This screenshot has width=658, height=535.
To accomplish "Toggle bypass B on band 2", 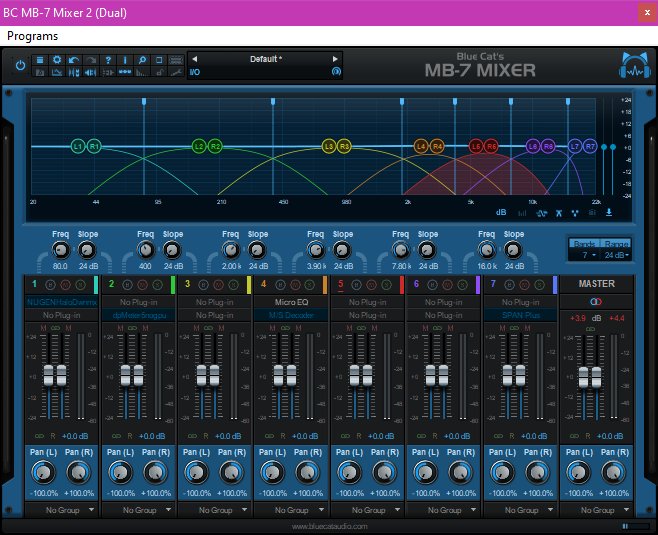I will (127, 285).
